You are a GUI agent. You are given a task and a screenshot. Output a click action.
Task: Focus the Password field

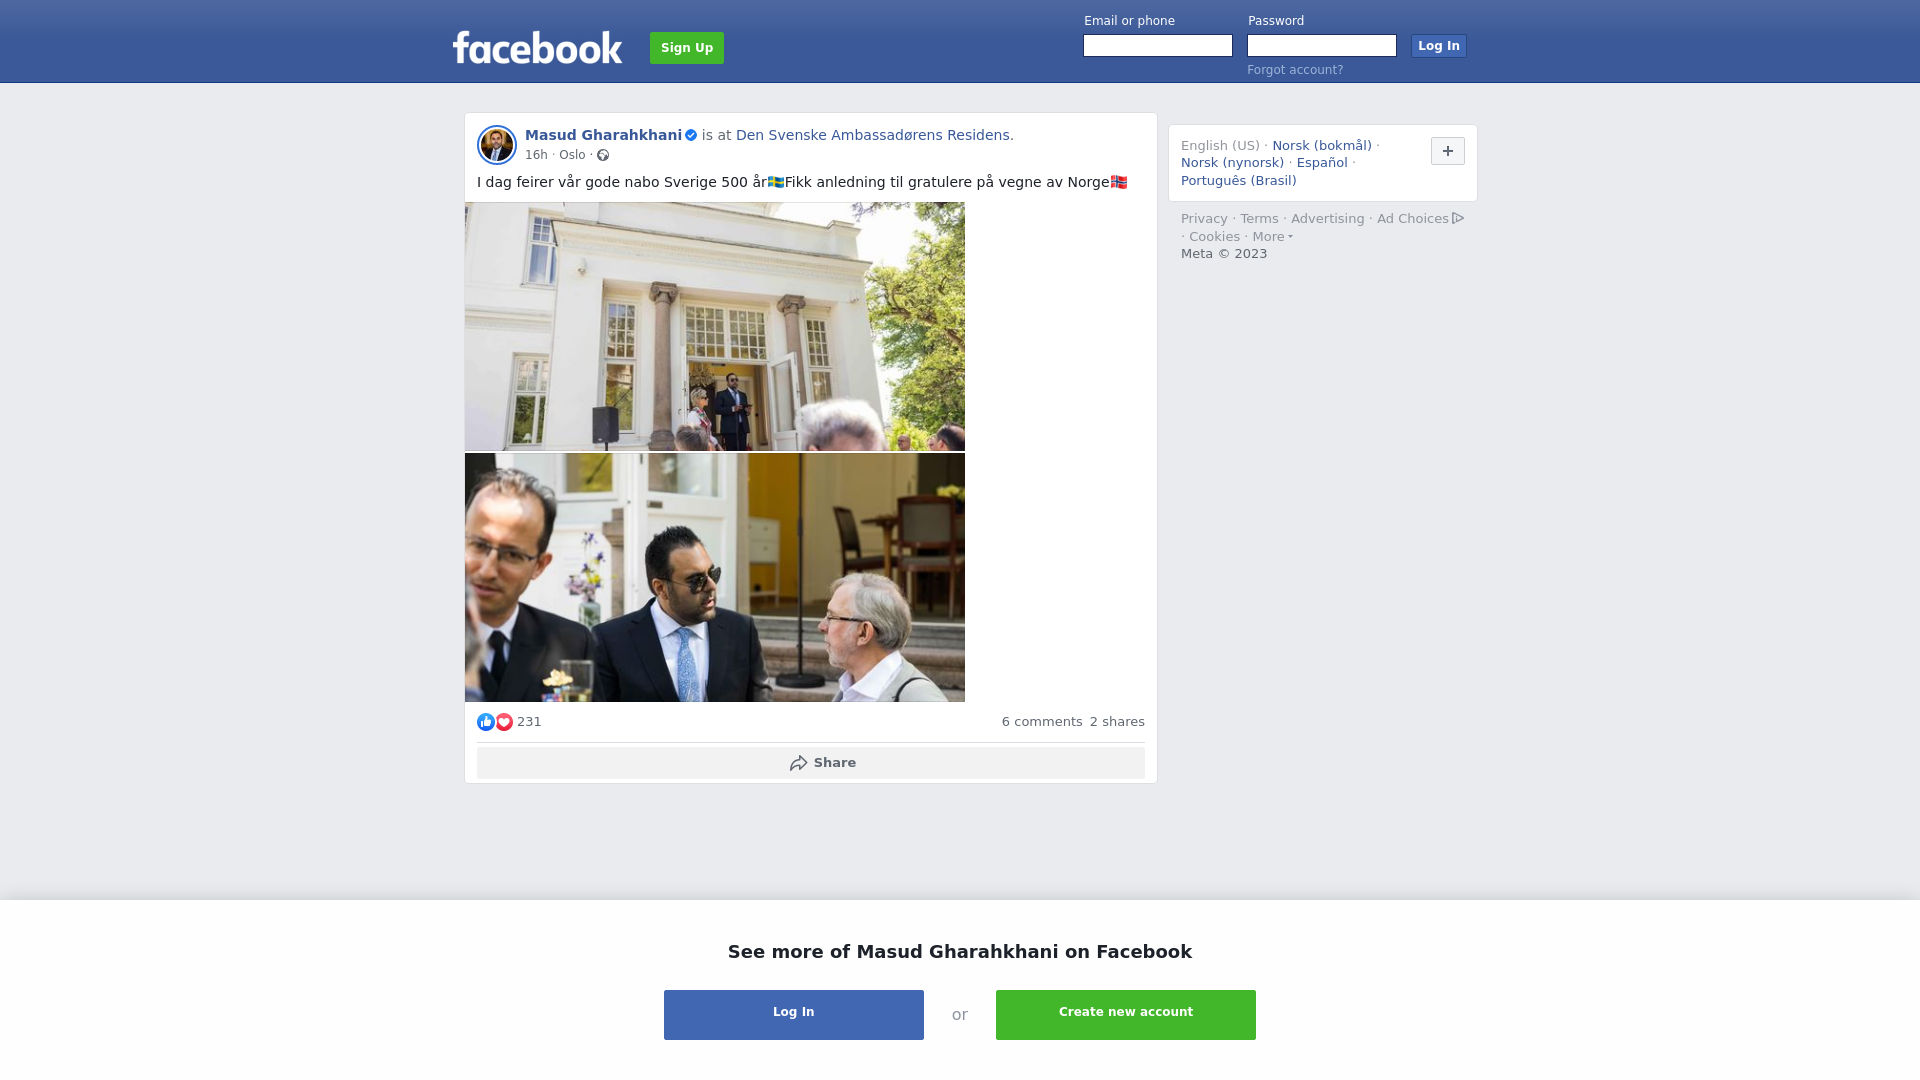coord(1322,46)
